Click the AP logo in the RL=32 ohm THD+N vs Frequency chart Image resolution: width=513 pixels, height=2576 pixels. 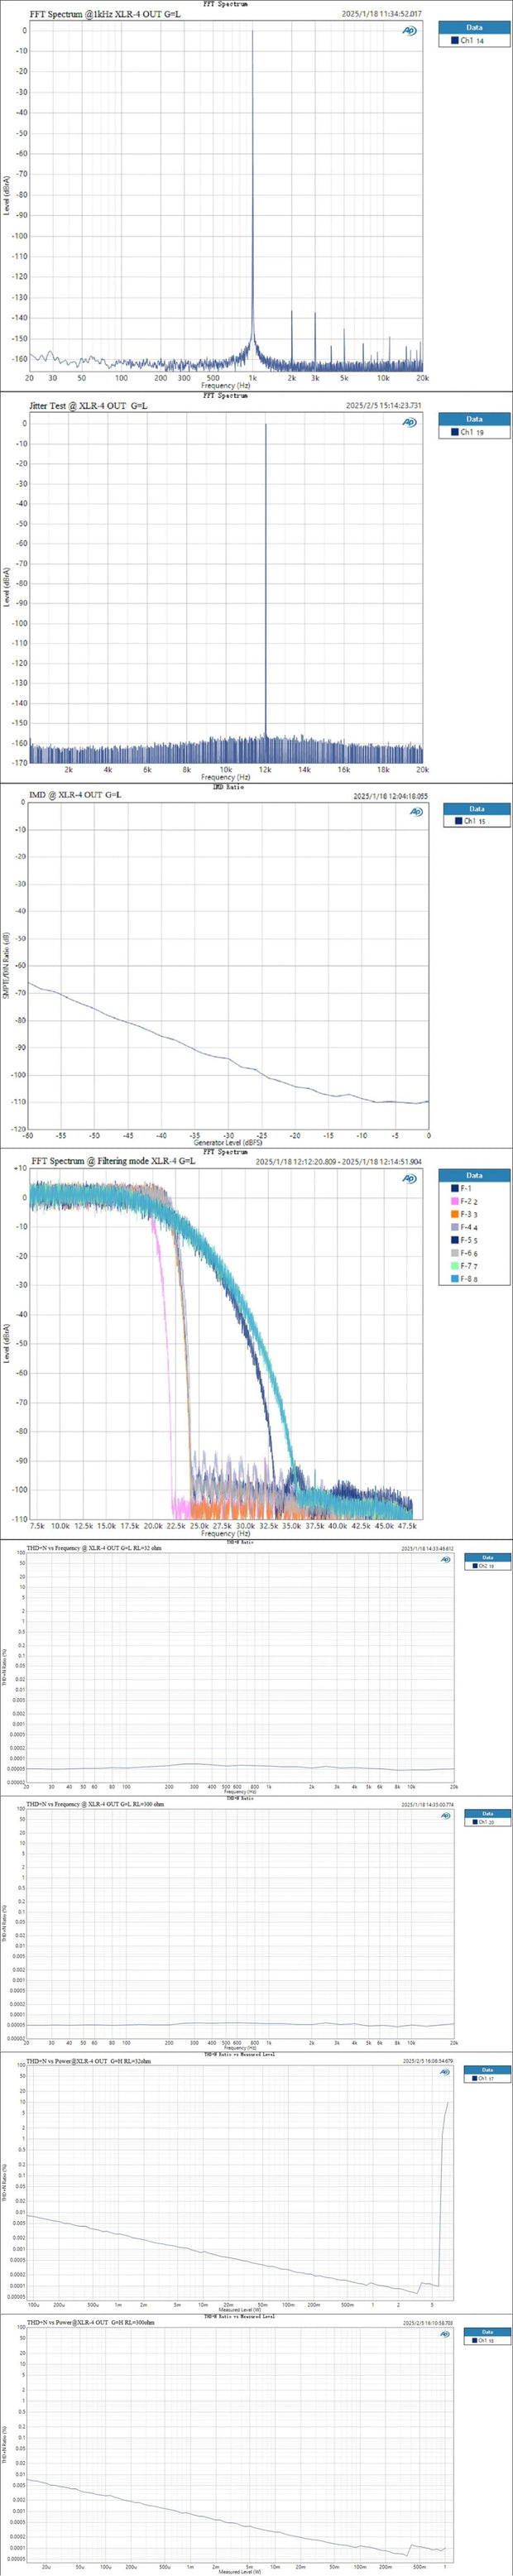point(445,1560)
